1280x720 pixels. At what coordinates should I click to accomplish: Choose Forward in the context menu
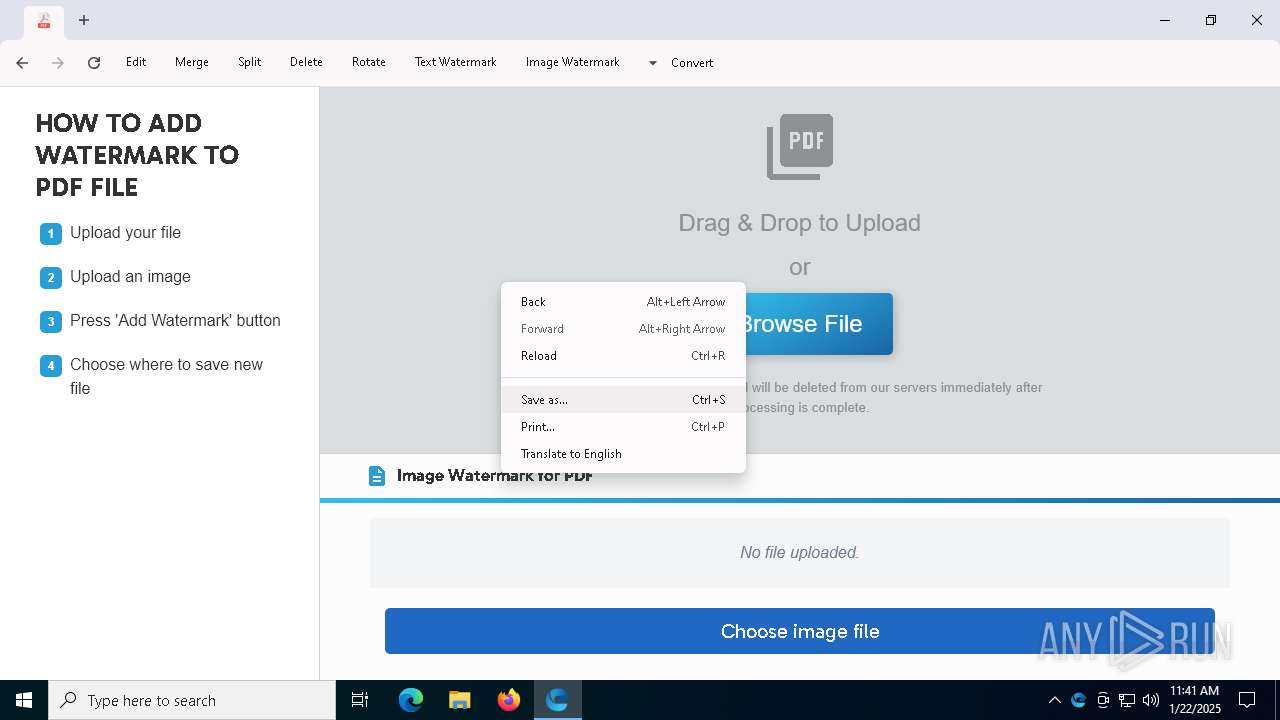(x=623, y=329)
